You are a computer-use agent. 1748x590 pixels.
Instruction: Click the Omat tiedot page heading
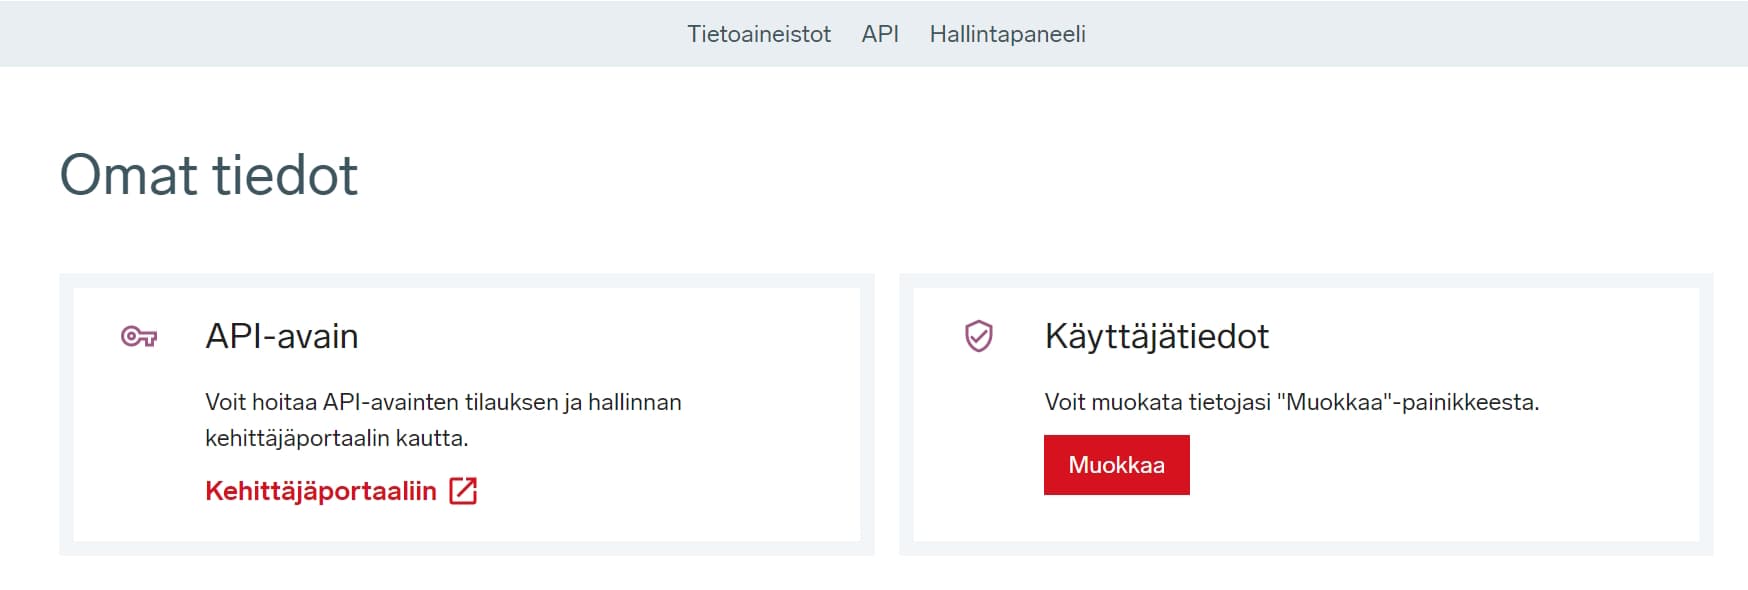tap(209, 176)
